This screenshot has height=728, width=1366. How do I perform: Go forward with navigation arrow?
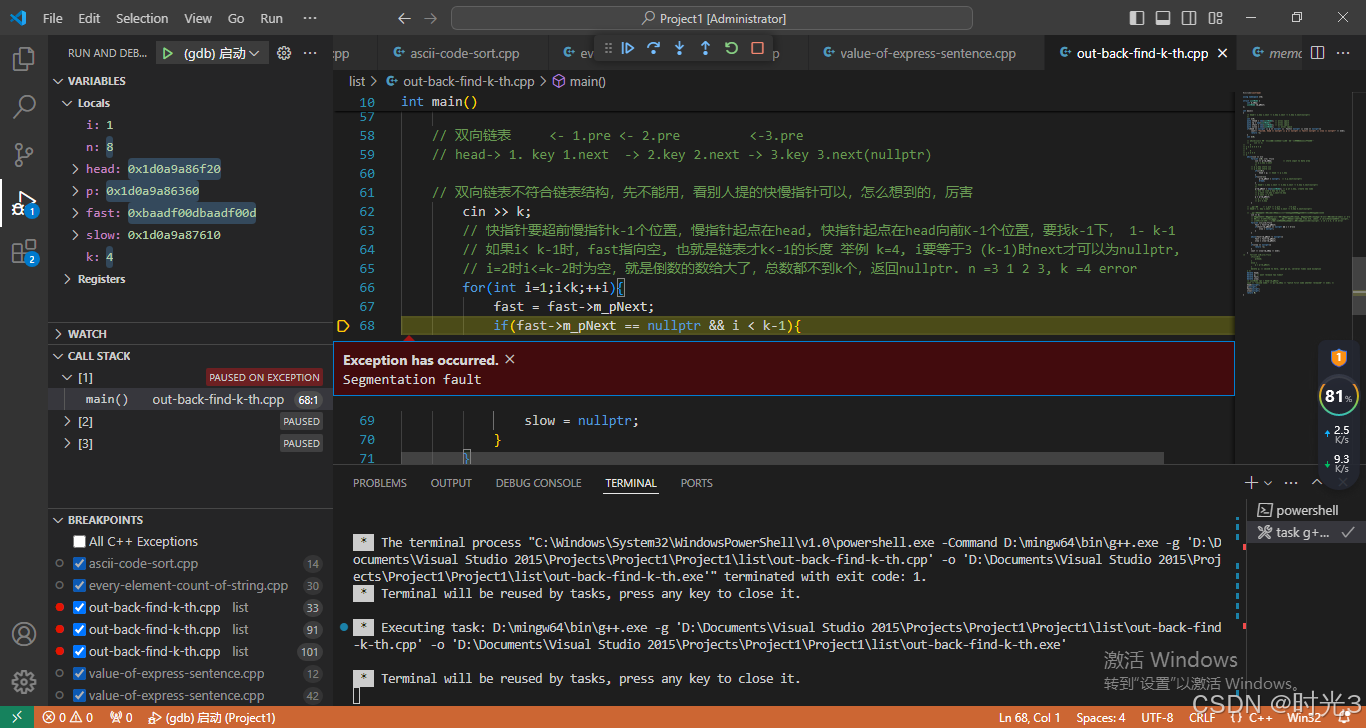pos(430,18)
